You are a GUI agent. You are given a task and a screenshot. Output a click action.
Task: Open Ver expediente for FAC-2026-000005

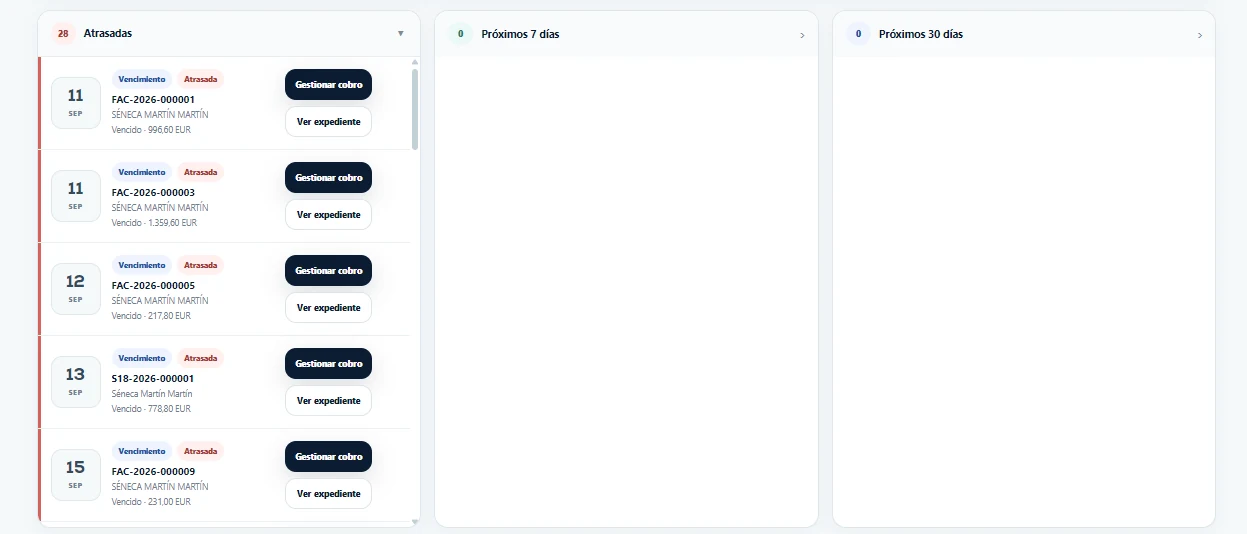click(328, 308)
